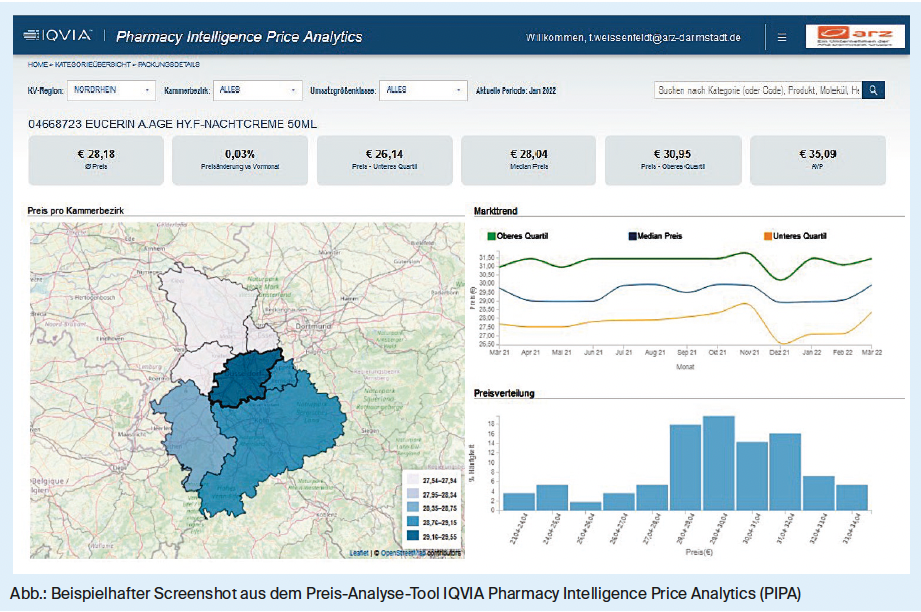Click the shortest histogram bar in Preisverteilung

point(586,506)
